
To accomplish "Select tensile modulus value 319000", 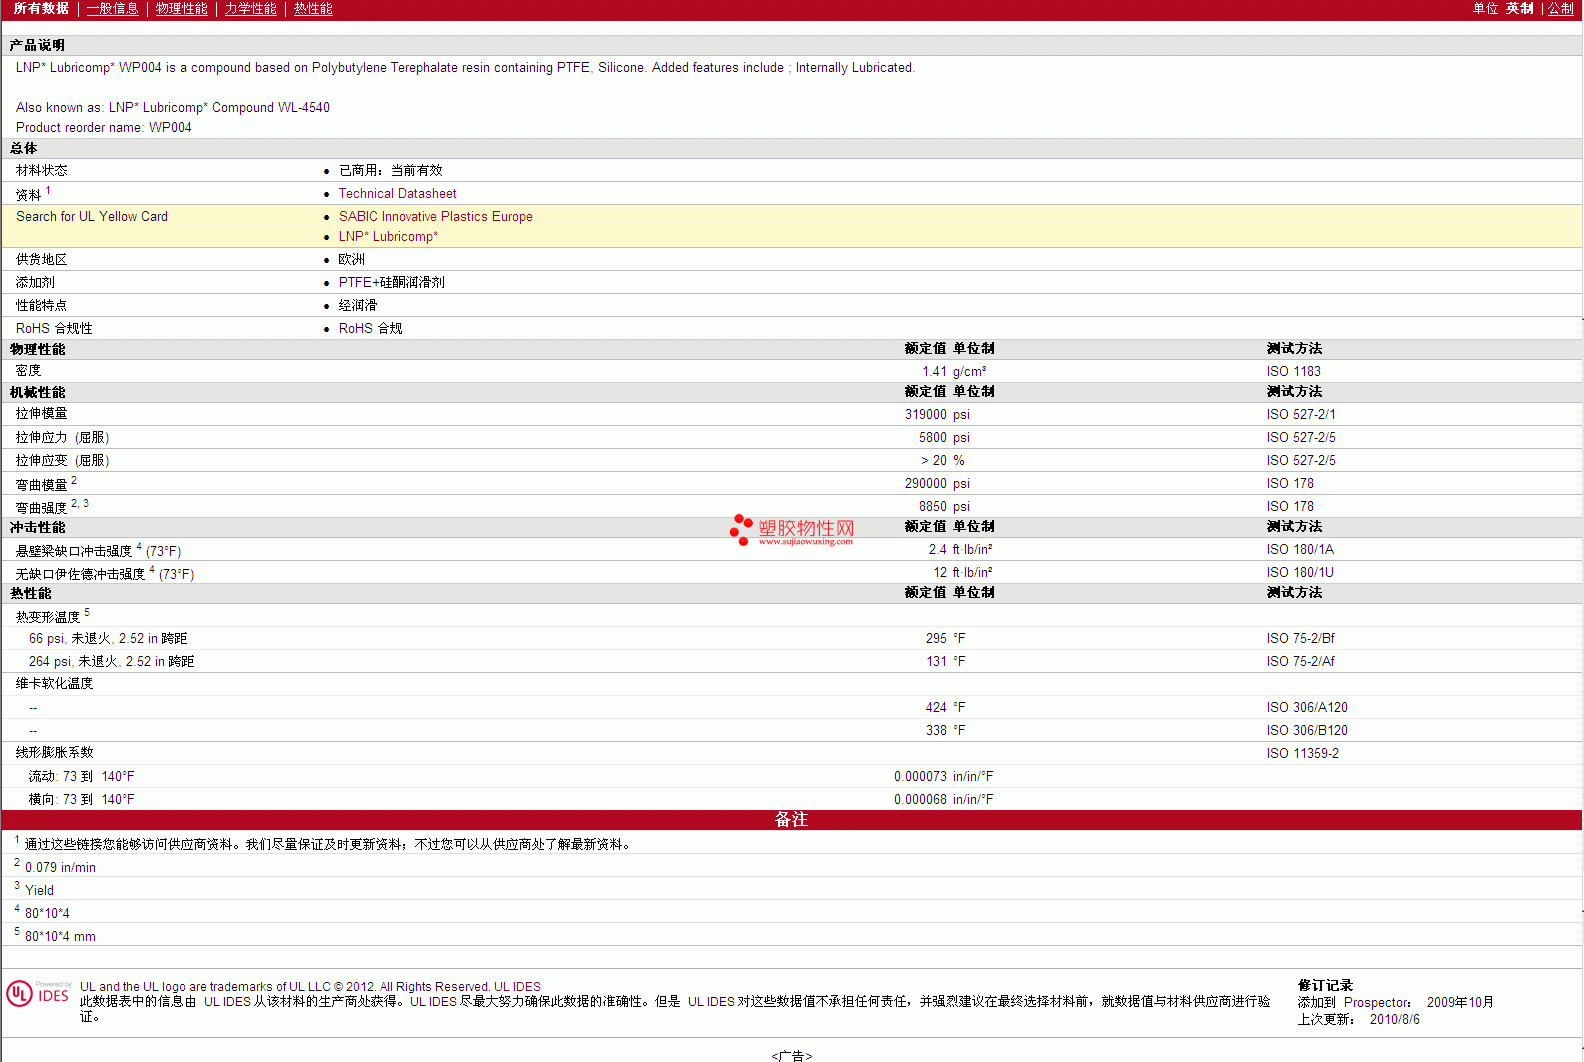I will [x=926, y=415].
